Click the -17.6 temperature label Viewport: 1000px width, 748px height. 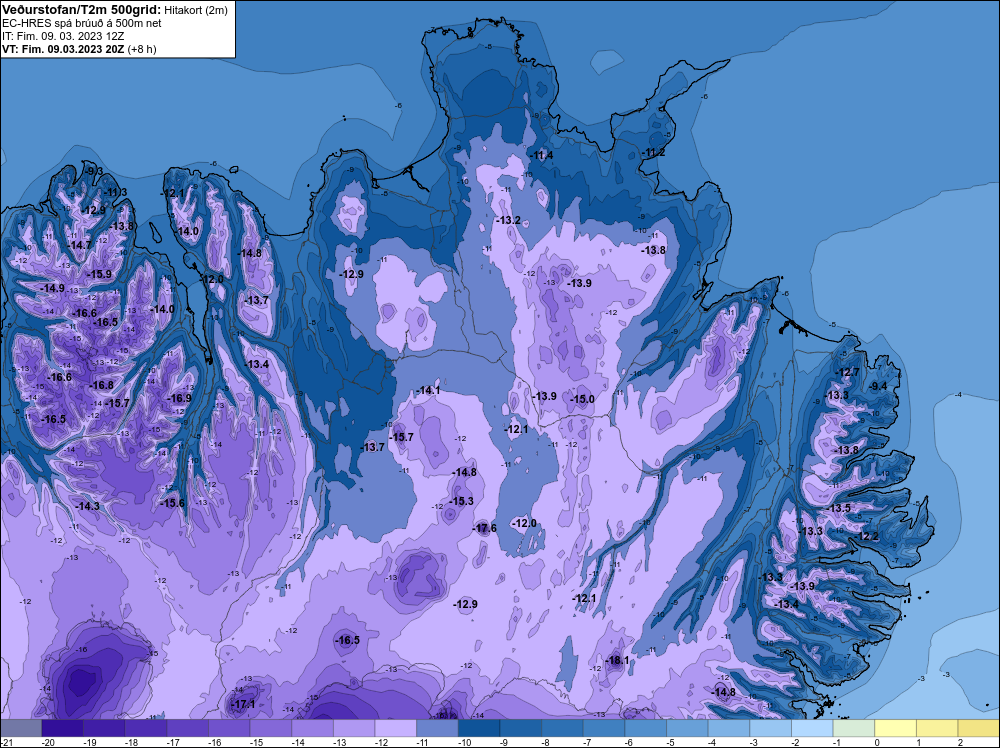coord(485,529)
